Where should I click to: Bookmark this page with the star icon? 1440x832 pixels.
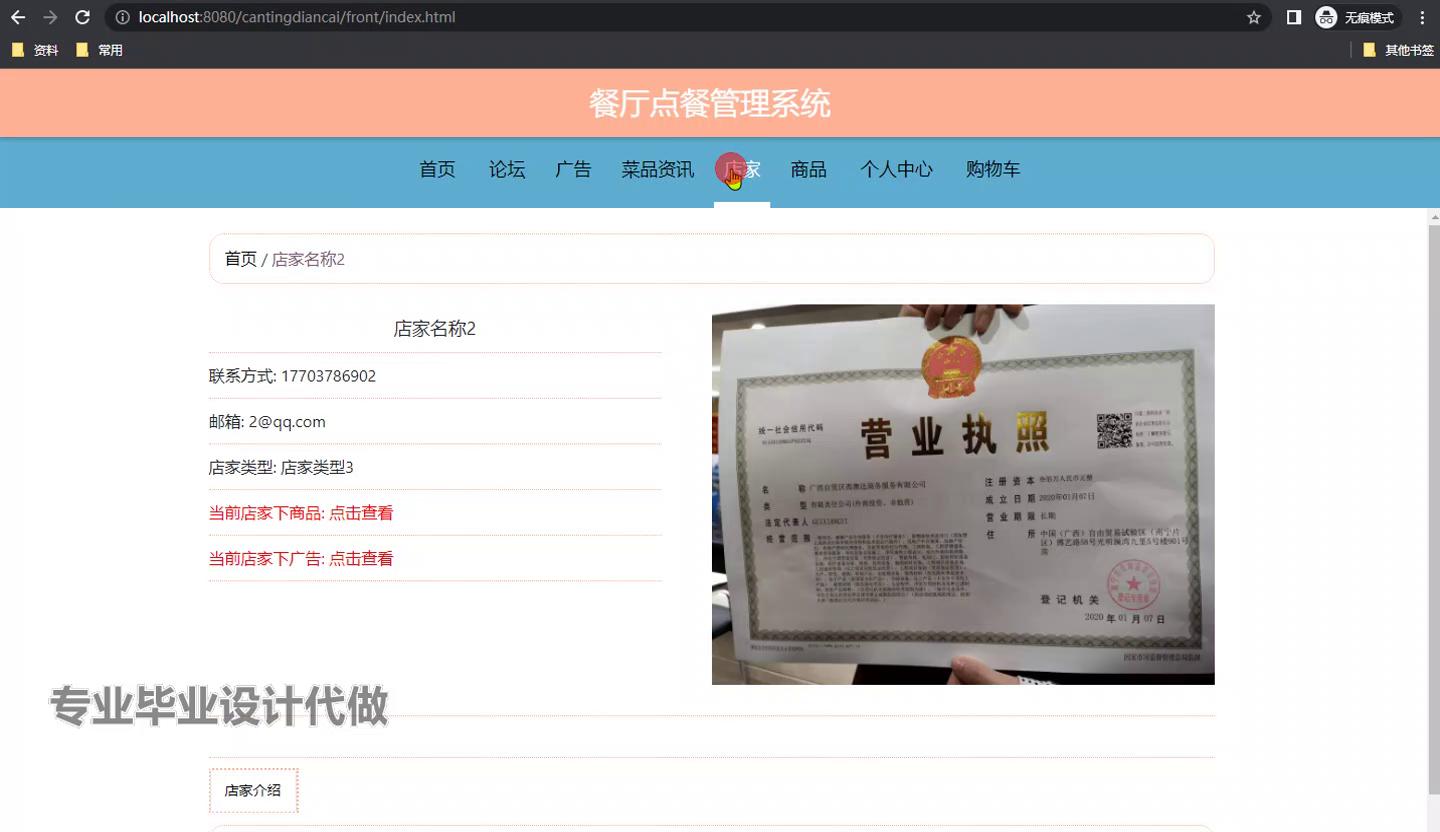point(1253,17)
